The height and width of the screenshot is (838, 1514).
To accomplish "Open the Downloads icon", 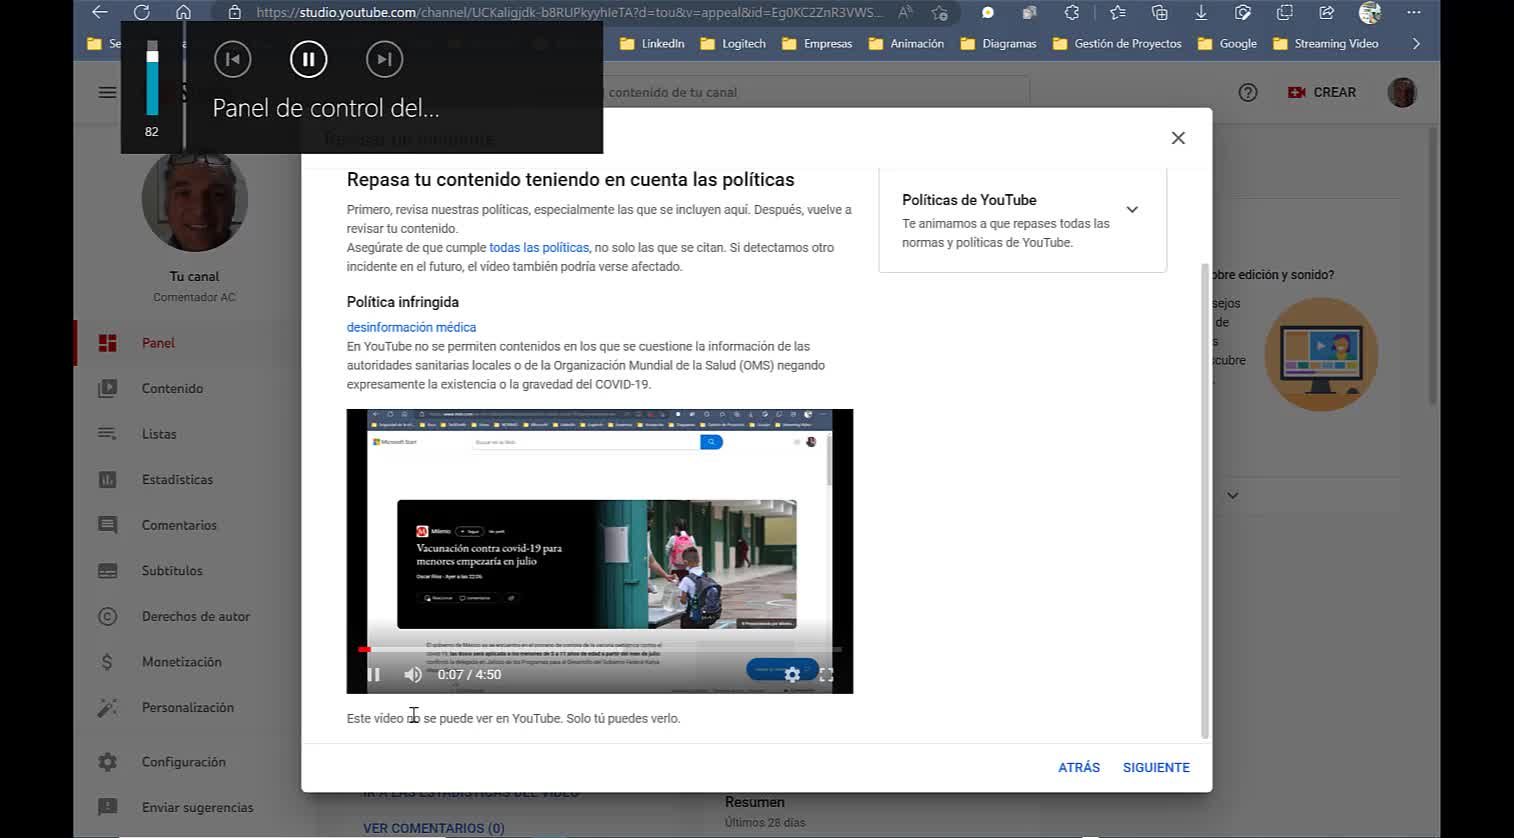I will 1201,12.
